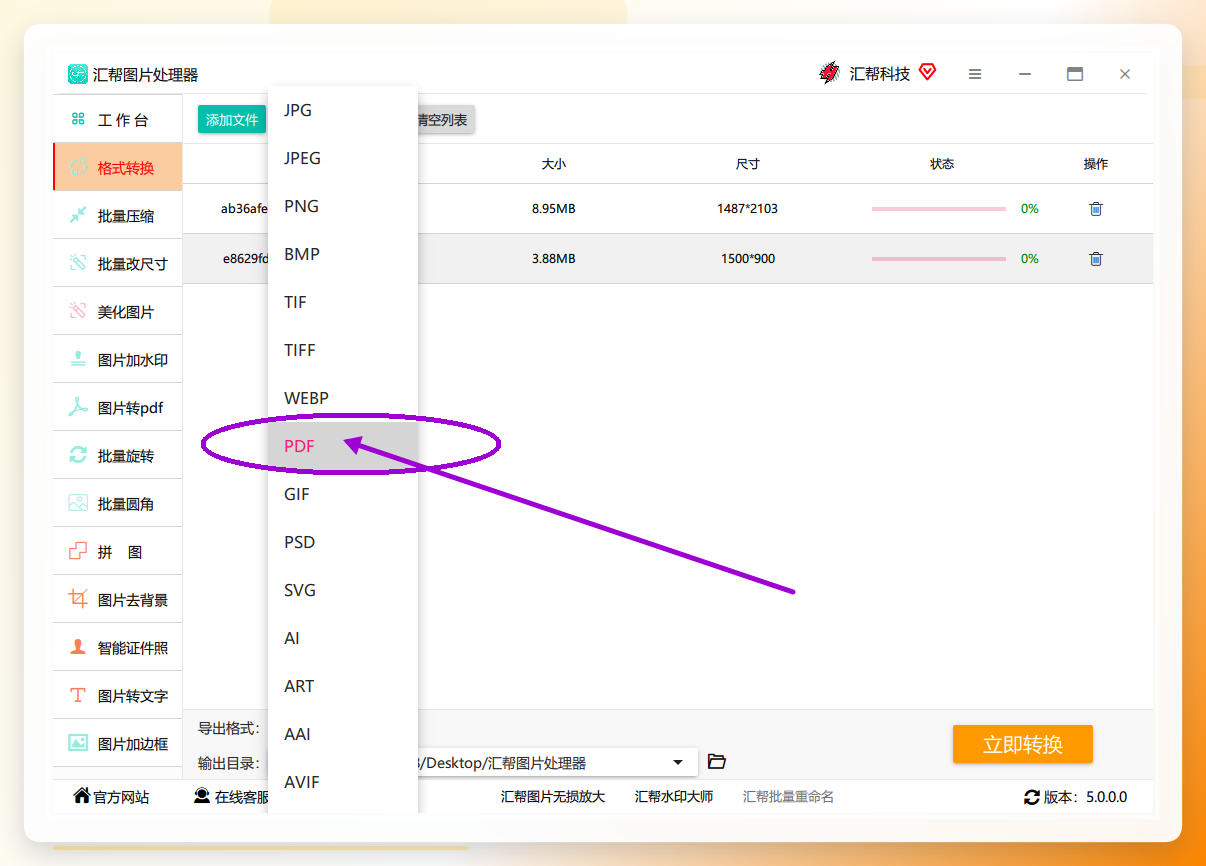Open the 批量圆角 rounded corners tool
The image size is (1206, 866).
(117, 504)
